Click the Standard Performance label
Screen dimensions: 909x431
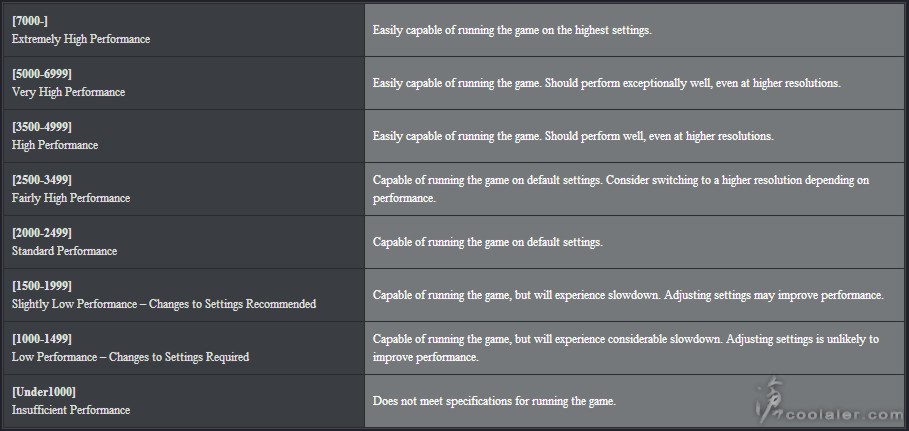[x=64, y=251]
